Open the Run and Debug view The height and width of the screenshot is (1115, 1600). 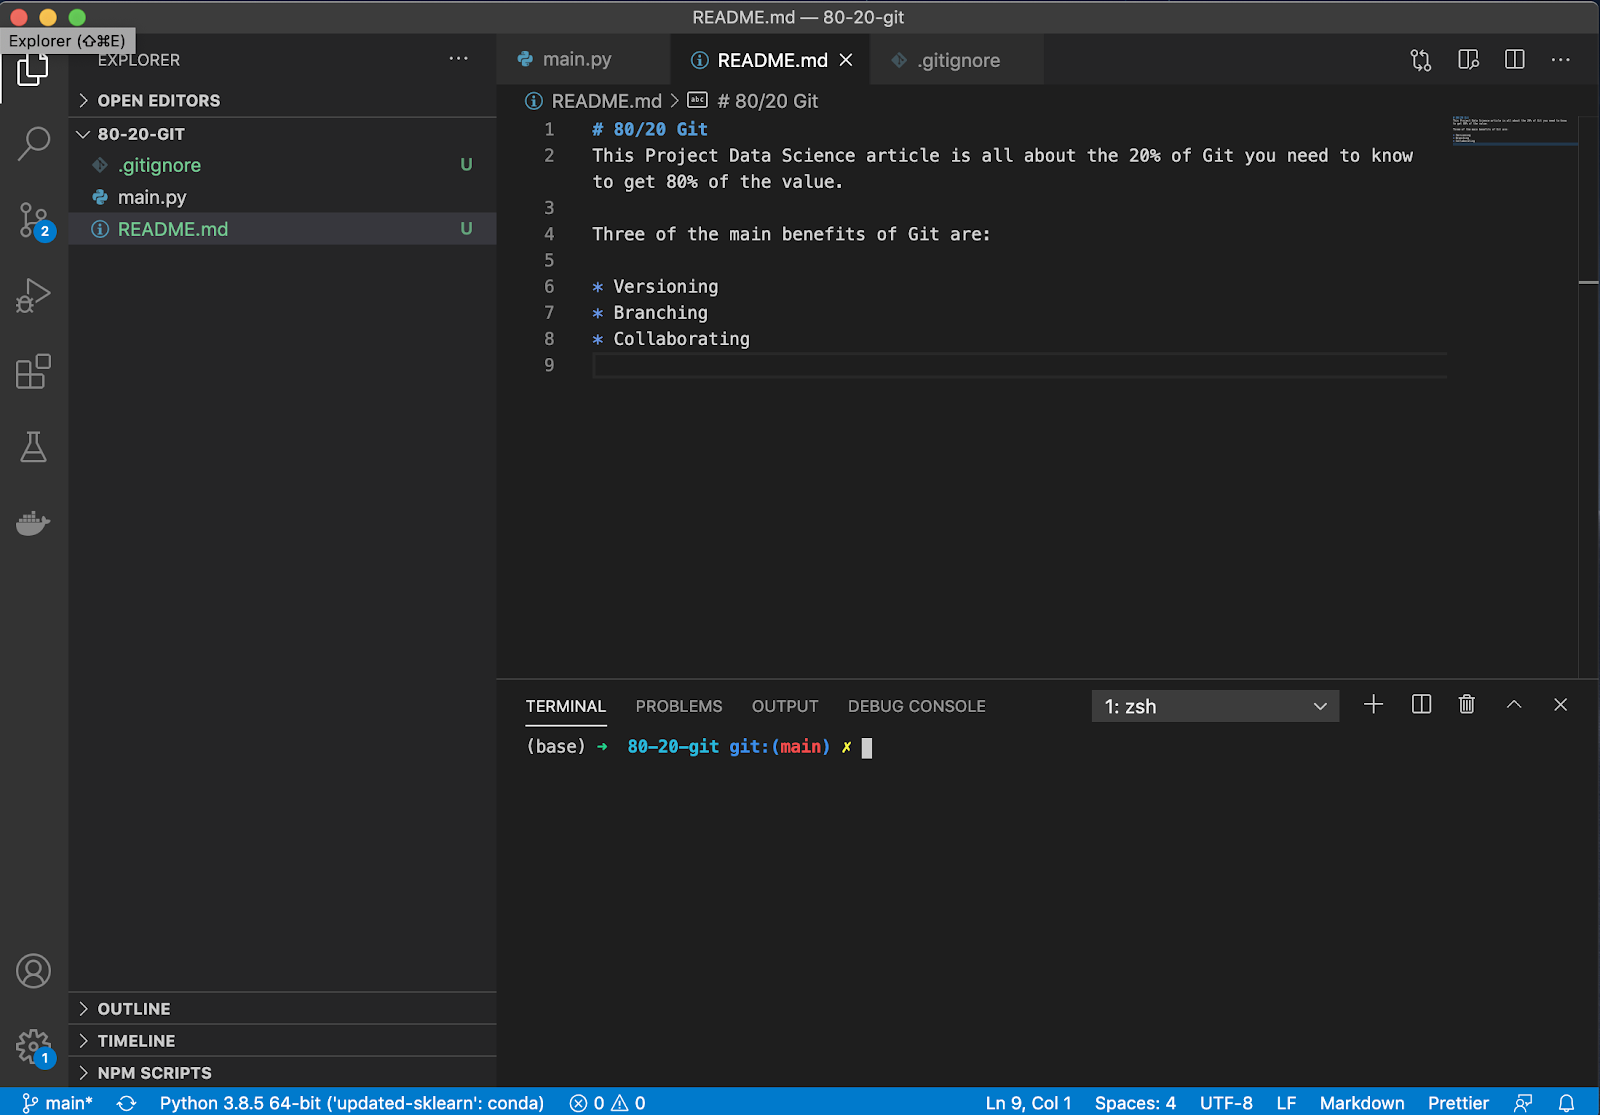click(33, 296)
